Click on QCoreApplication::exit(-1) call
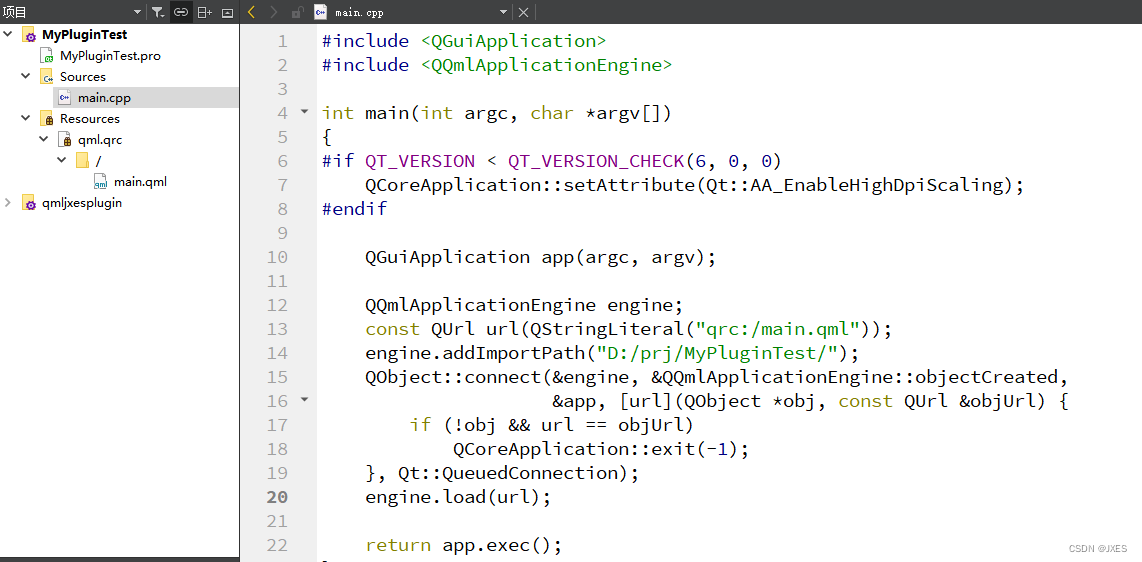 tap(601, 449)
